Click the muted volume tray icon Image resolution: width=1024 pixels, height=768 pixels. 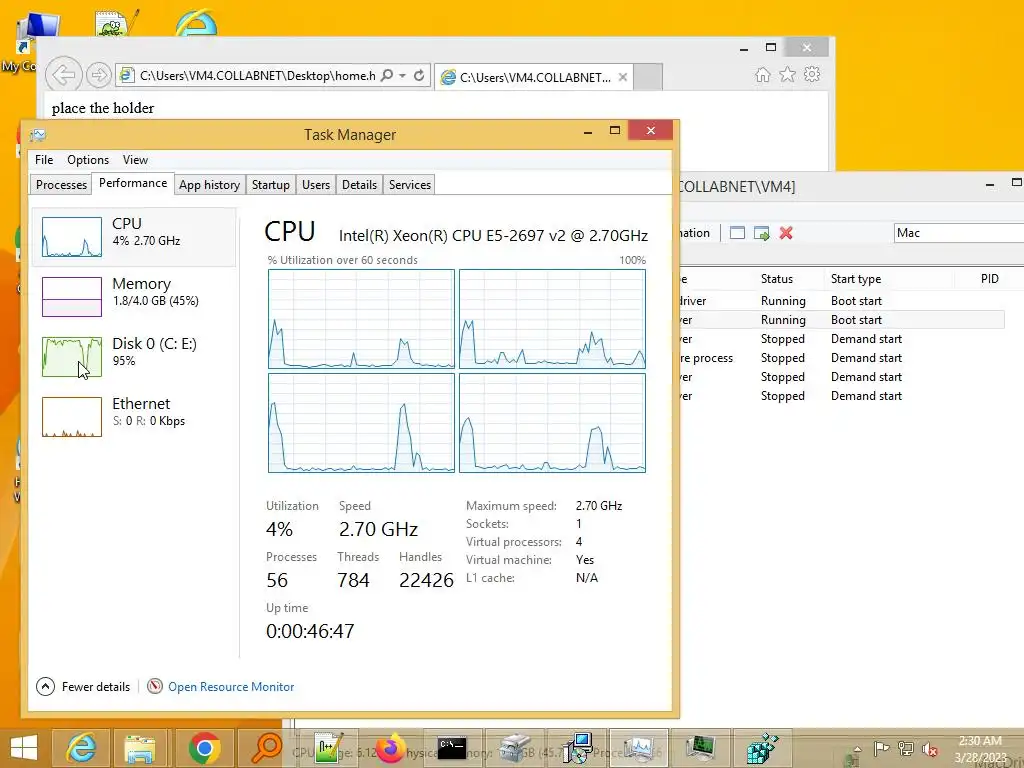coord(929,749)
